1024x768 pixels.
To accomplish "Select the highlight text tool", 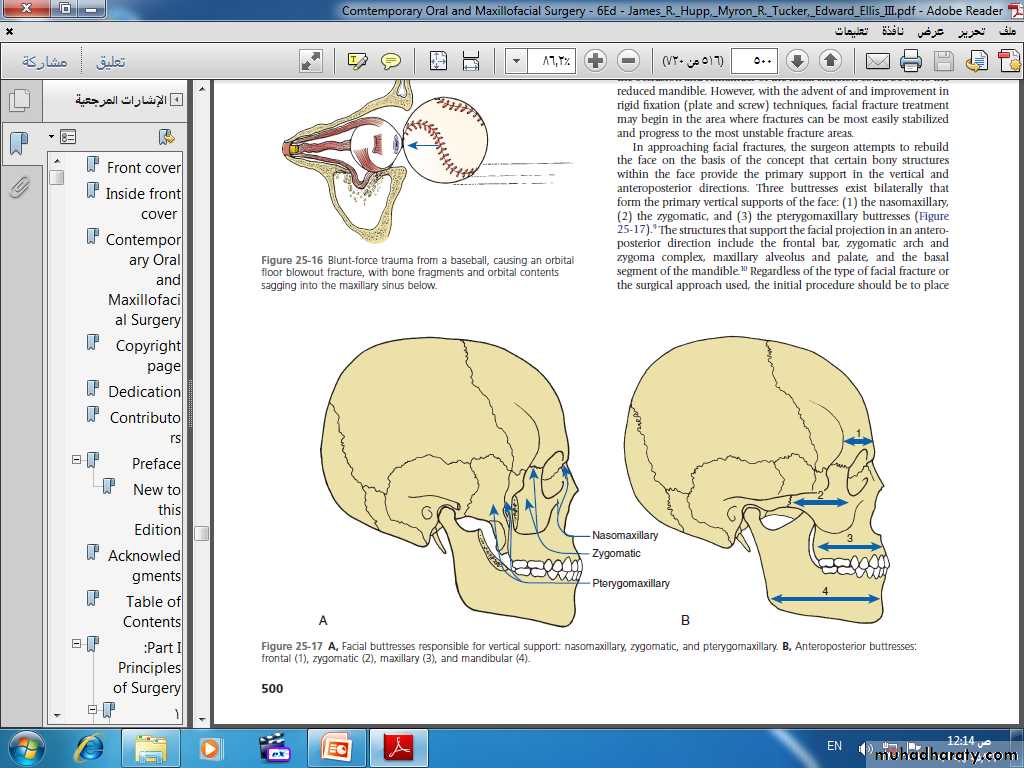I will (357, 61).
